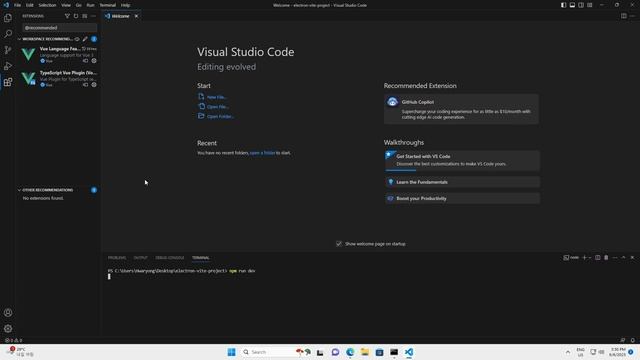Image resolution: width=640 pixels, height=360 pixels.
Task: Click the TypeScript Vue Plugin extension logo
Action: [29, 78]
